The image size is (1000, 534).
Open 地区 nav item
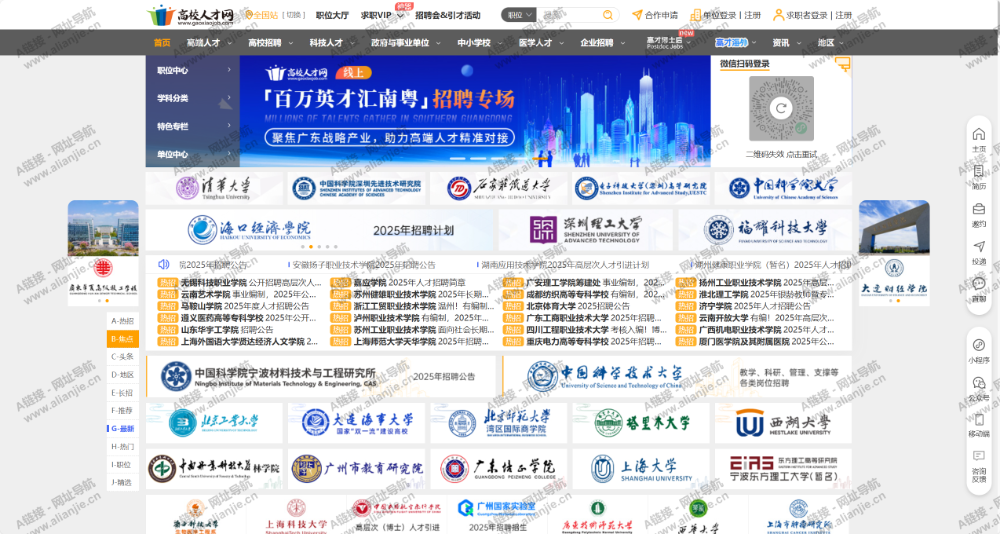point(826,43)
